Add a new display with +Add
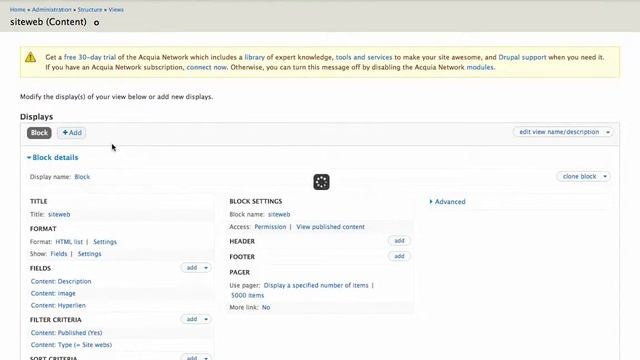The image size is (640, 360). tap(72, 133)
